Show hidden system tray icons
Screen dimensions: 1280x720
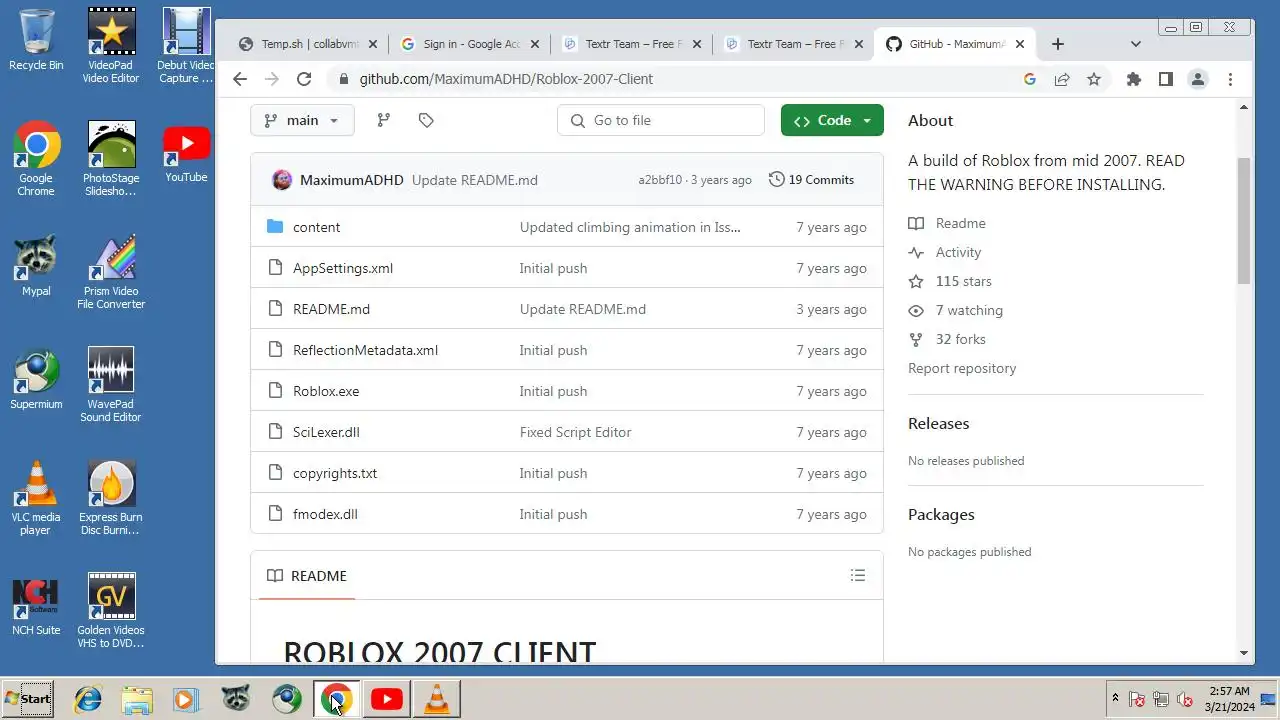[x=1115, y=698]
